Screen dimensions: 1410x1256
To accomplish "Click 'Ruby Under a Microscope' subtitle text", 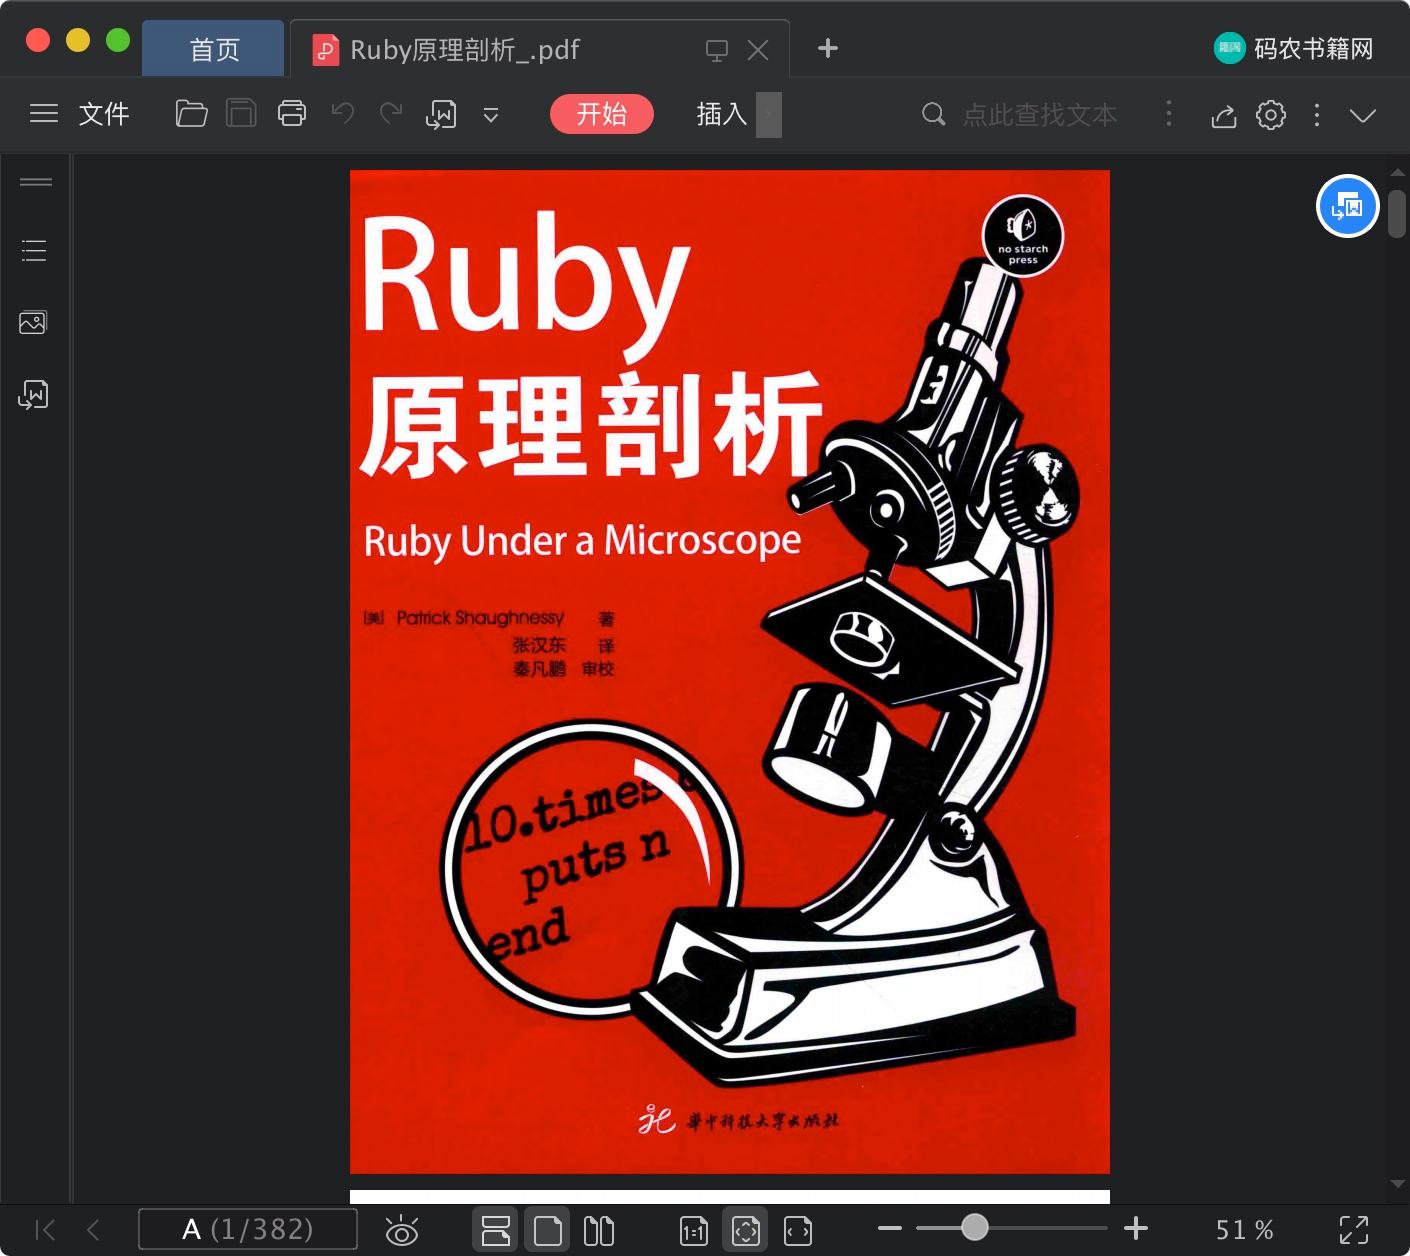I will [x=582, y=541].
